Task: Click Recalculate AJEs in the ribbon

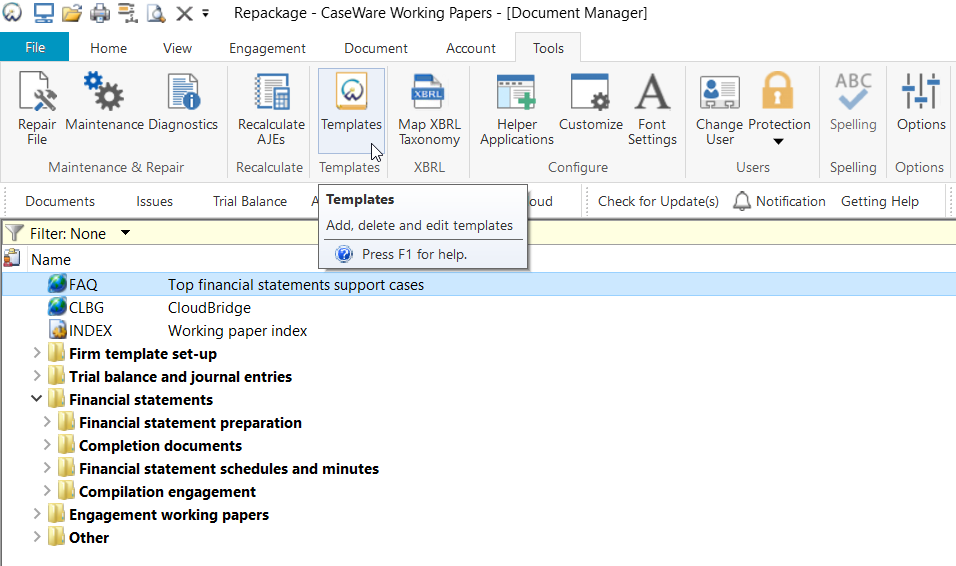Action: click(x=271, y=109)
